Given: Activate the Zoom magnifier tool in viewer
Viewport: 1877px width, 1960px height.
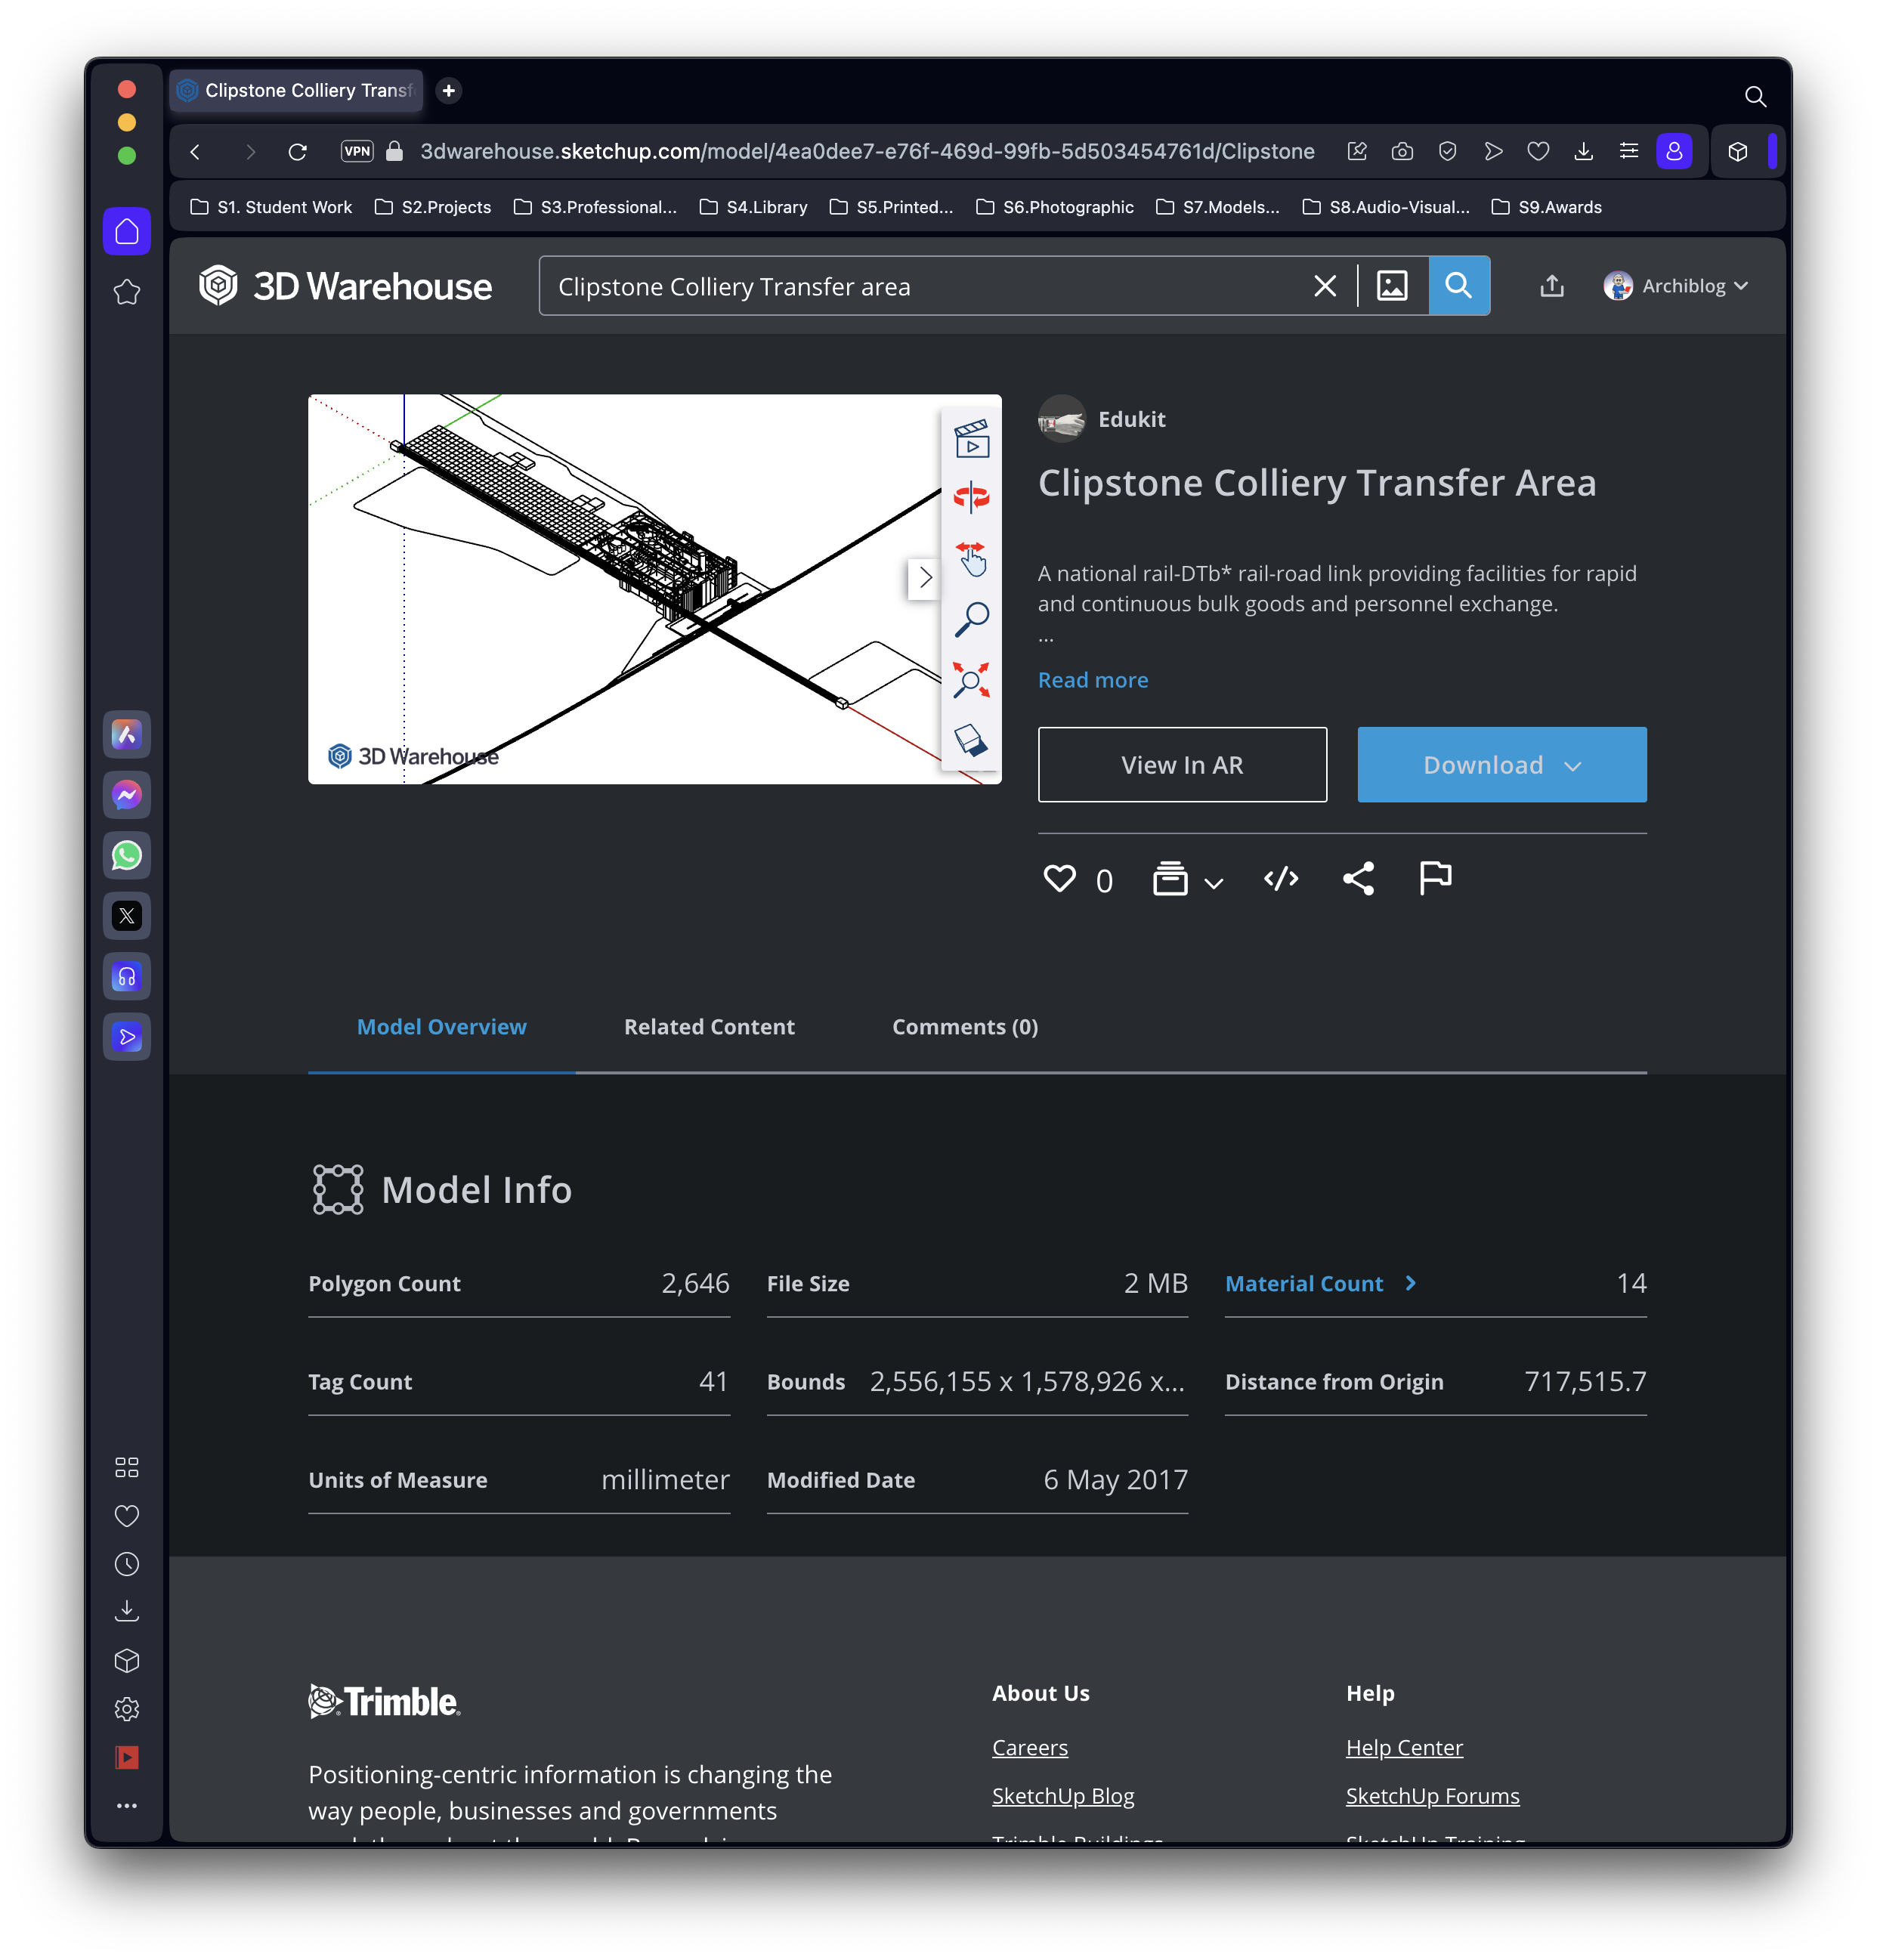Looking at the screenshot, I should [971, 619].
